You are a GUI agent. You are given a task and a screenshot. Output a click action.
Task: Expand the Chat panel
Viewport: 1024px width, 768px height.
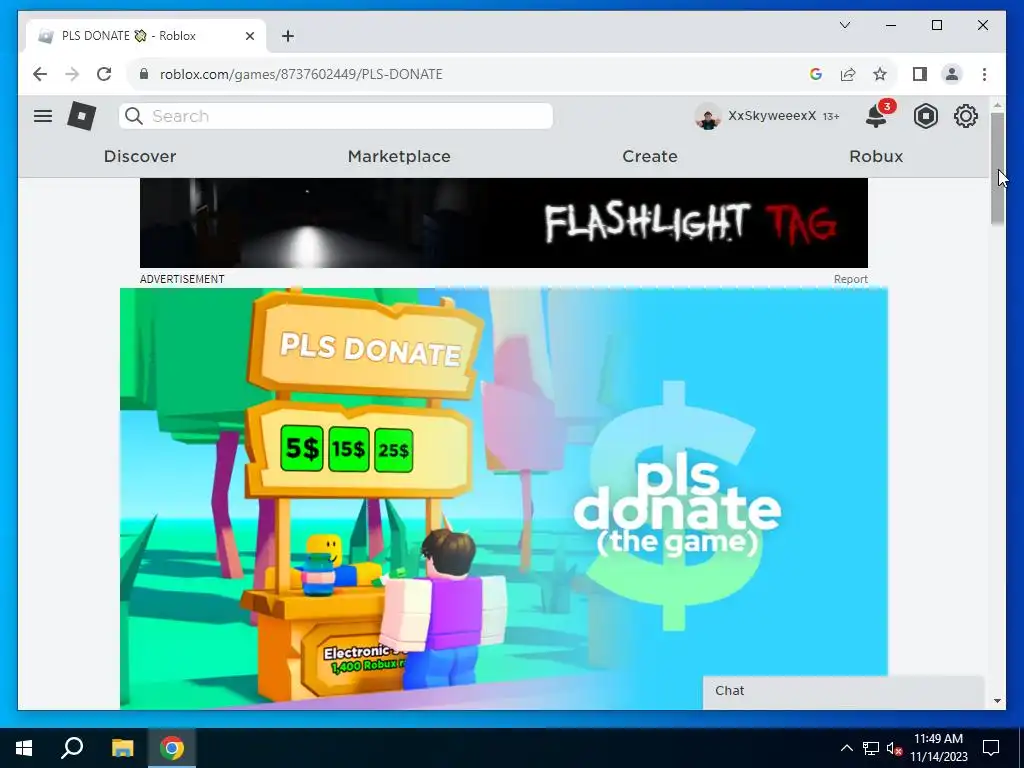pos(843,691)
